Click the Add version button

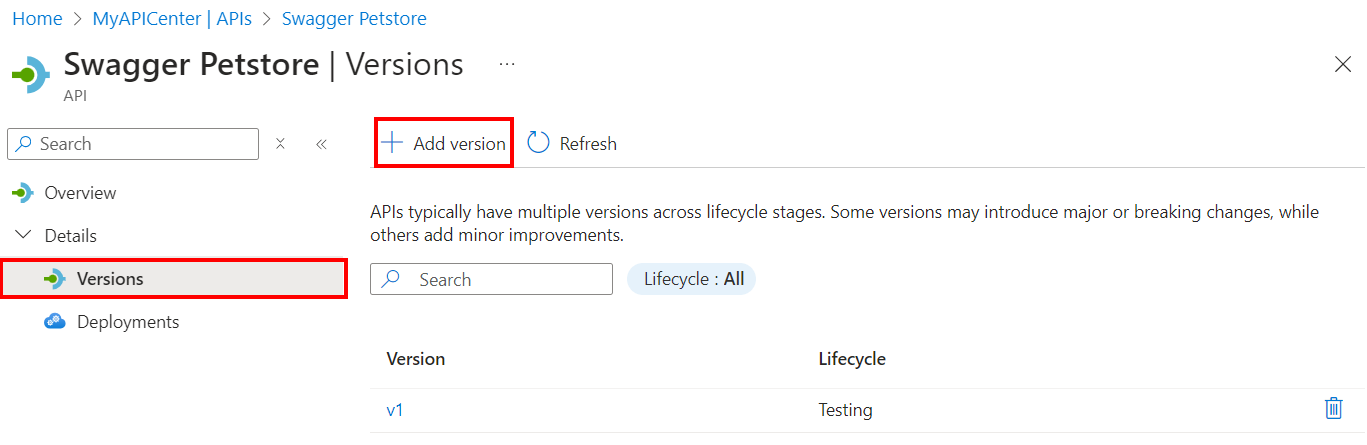coord(444,143)
